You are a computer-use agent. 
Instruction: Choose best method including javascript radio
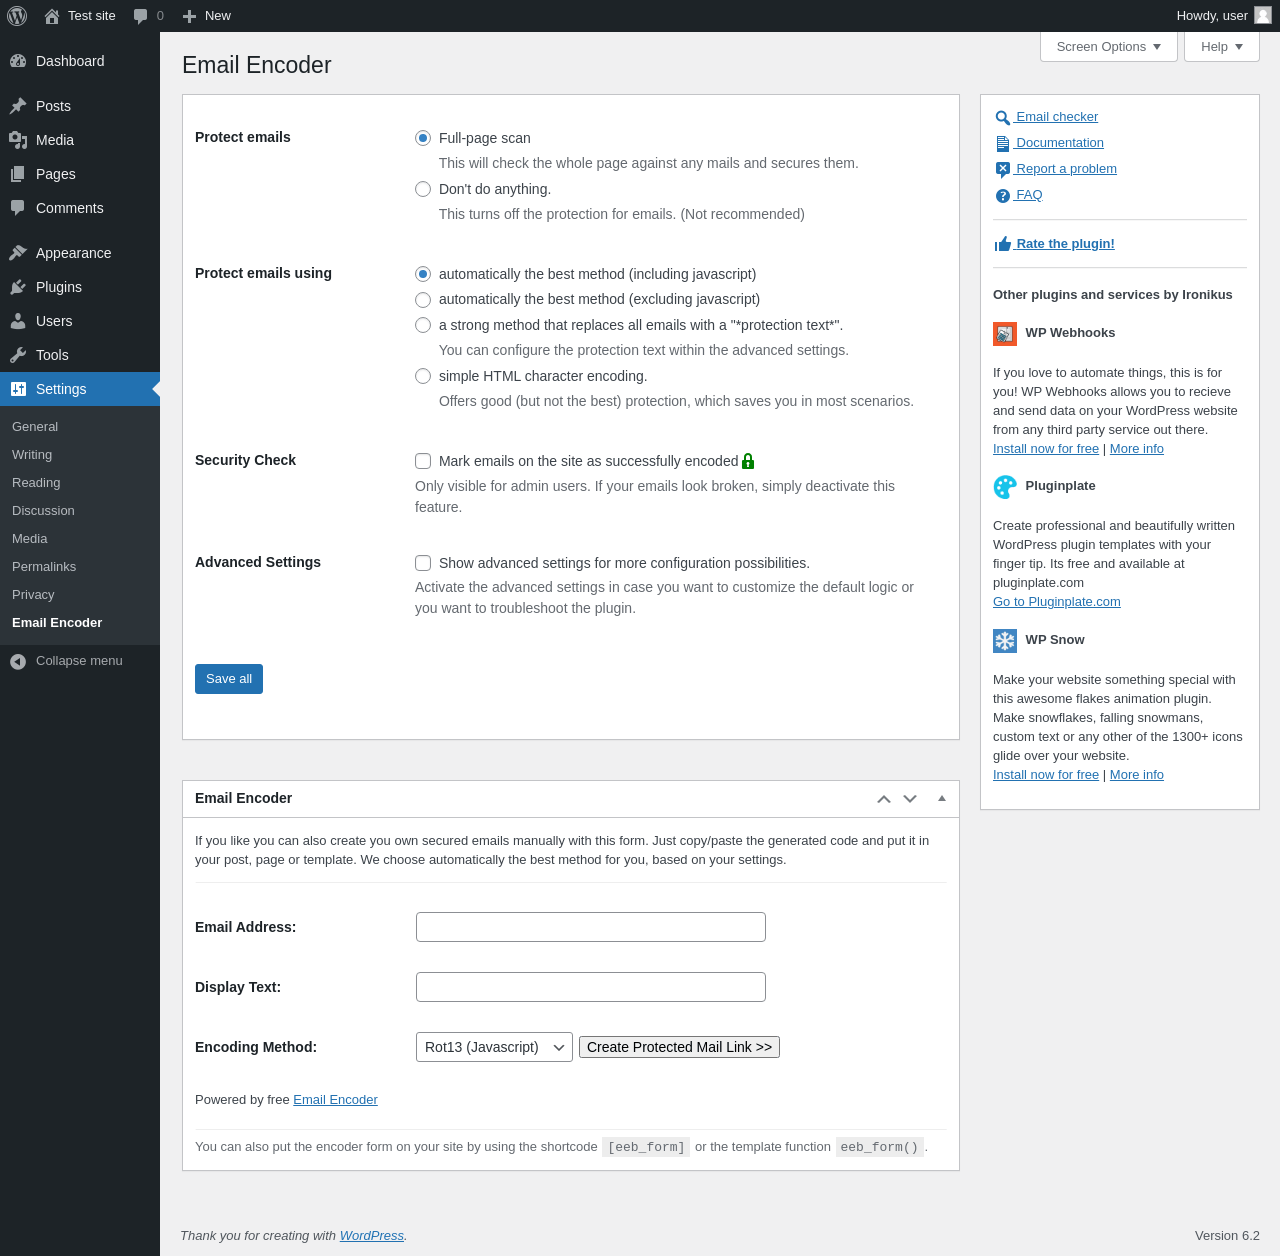click(x=423, y=274)
